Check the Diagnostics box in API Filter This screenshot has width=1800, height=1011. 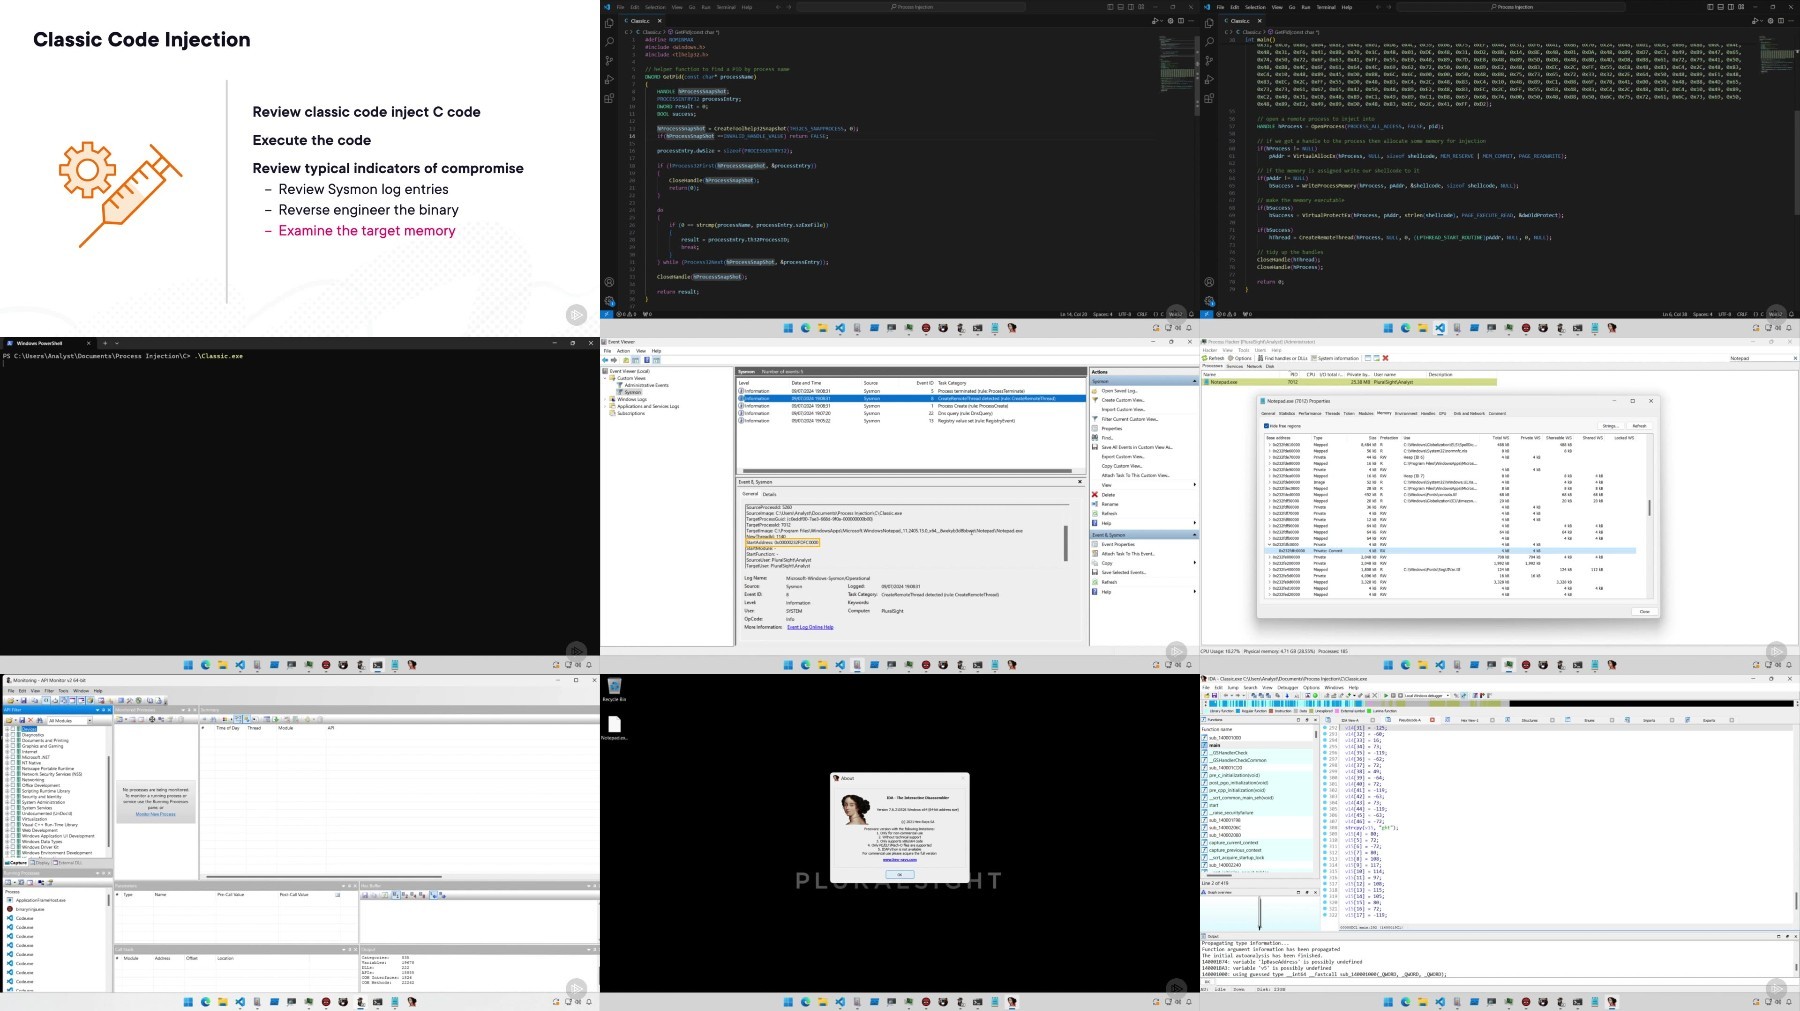[x=14, y=735]
